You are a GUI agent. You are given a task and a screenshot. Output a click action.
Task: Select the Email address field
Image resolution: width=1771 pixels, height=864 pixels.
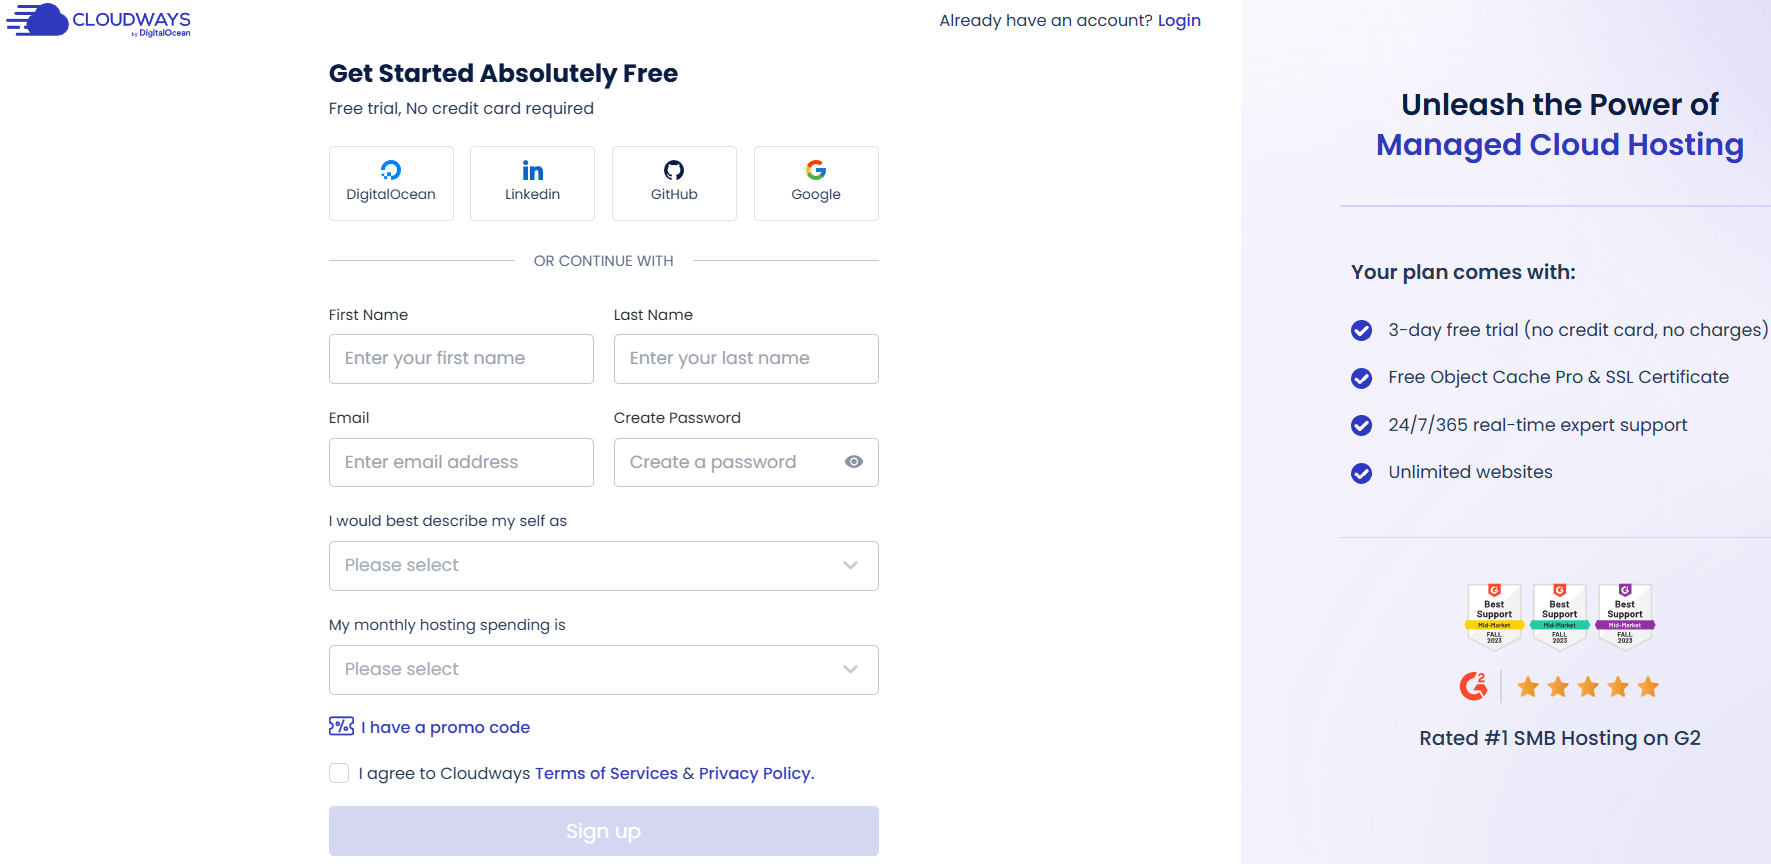pos(461,463)
